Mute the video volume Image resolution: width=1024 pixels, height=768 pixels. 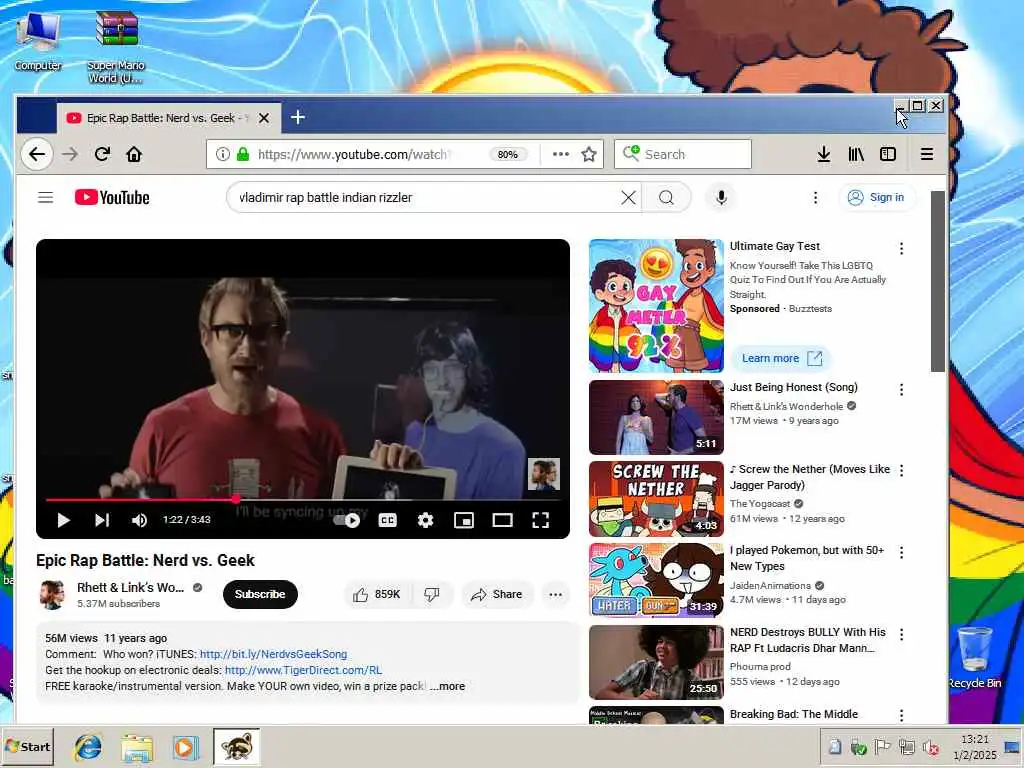(139, 520)
